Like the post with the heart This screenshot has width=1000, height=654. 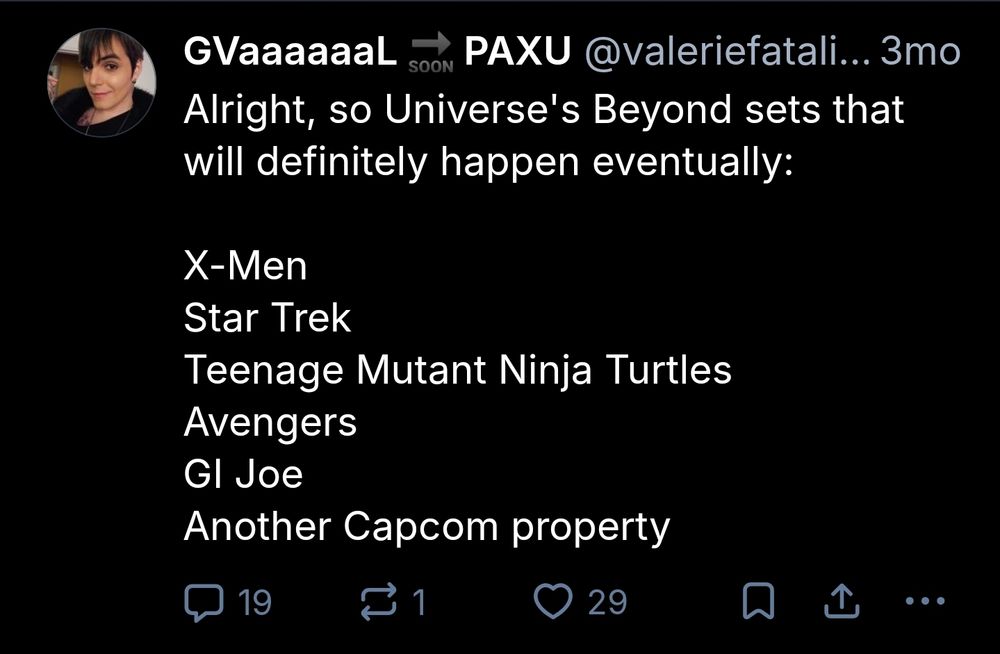pos(551,601)
